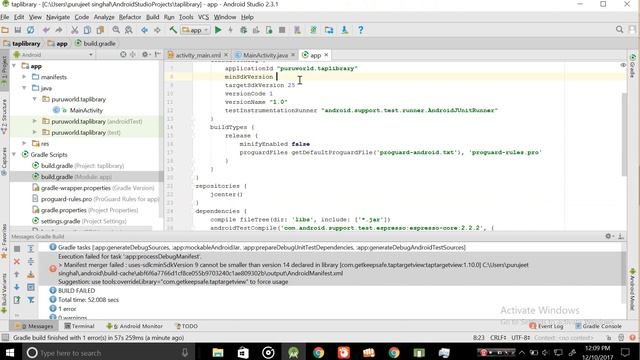This screenshot has height=360, width=640.
Task: Click the Save All toolbar icon
Action: pyautogui.click(x=18, y=30)
